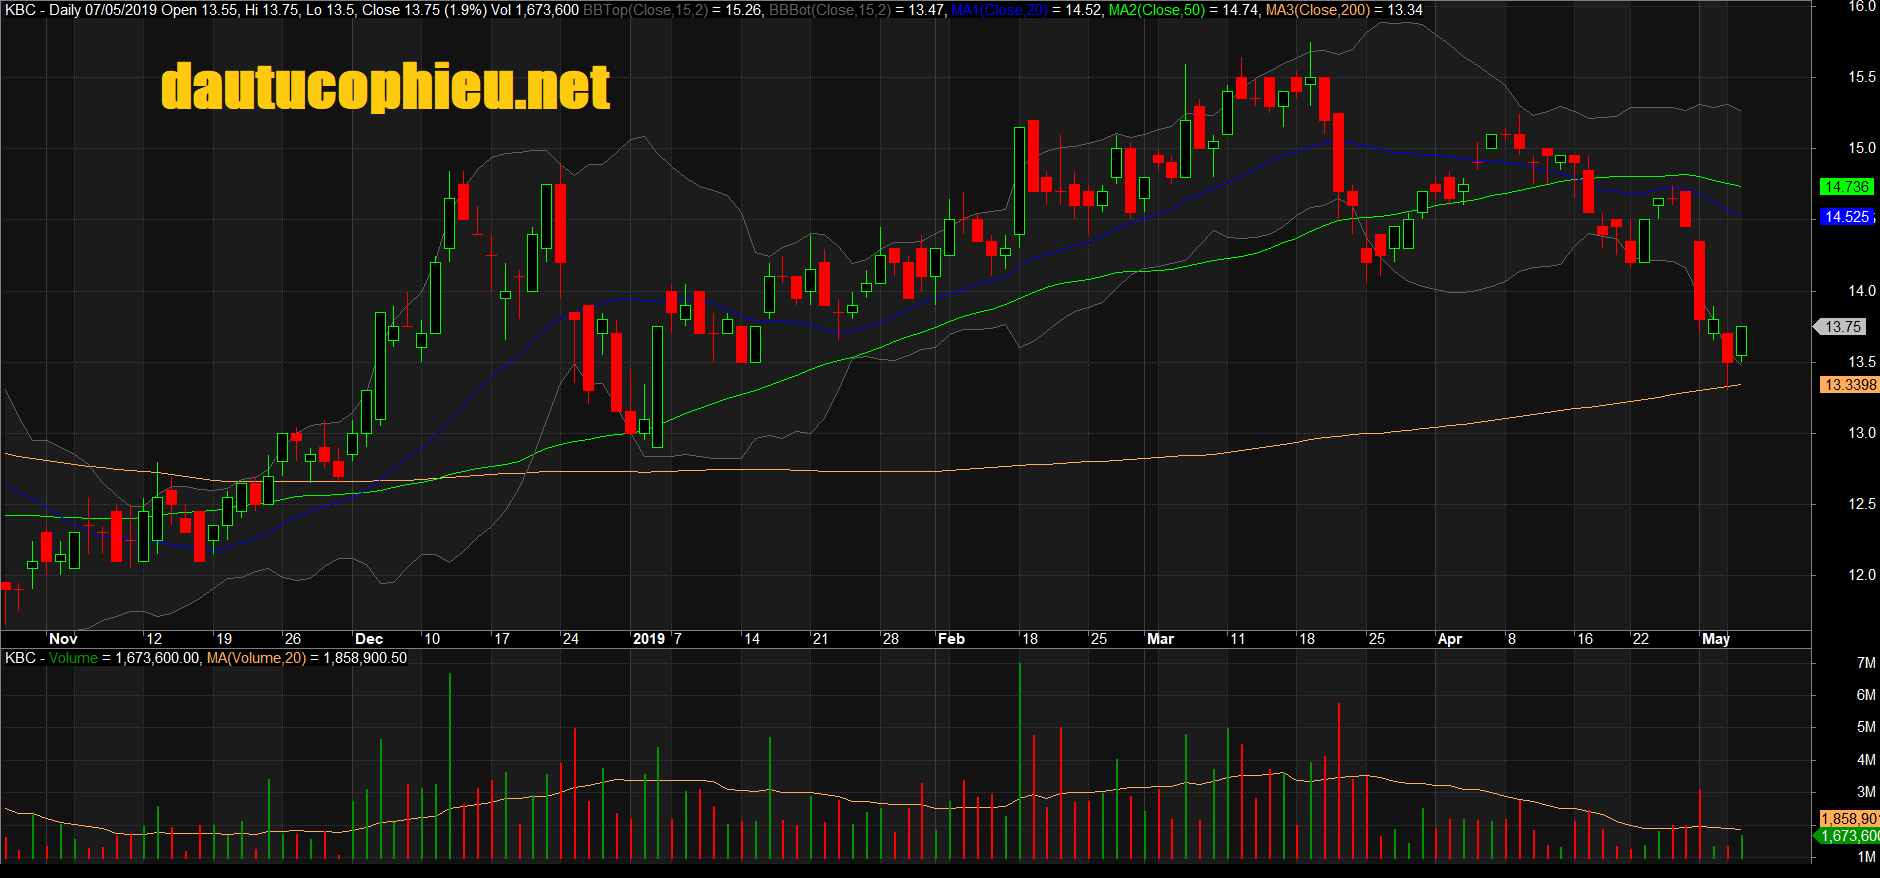Select the MA3(Close,200) legend label
Image resolution: width=1880 pixels, height=878 pixels.
[x=1317, y=10]
